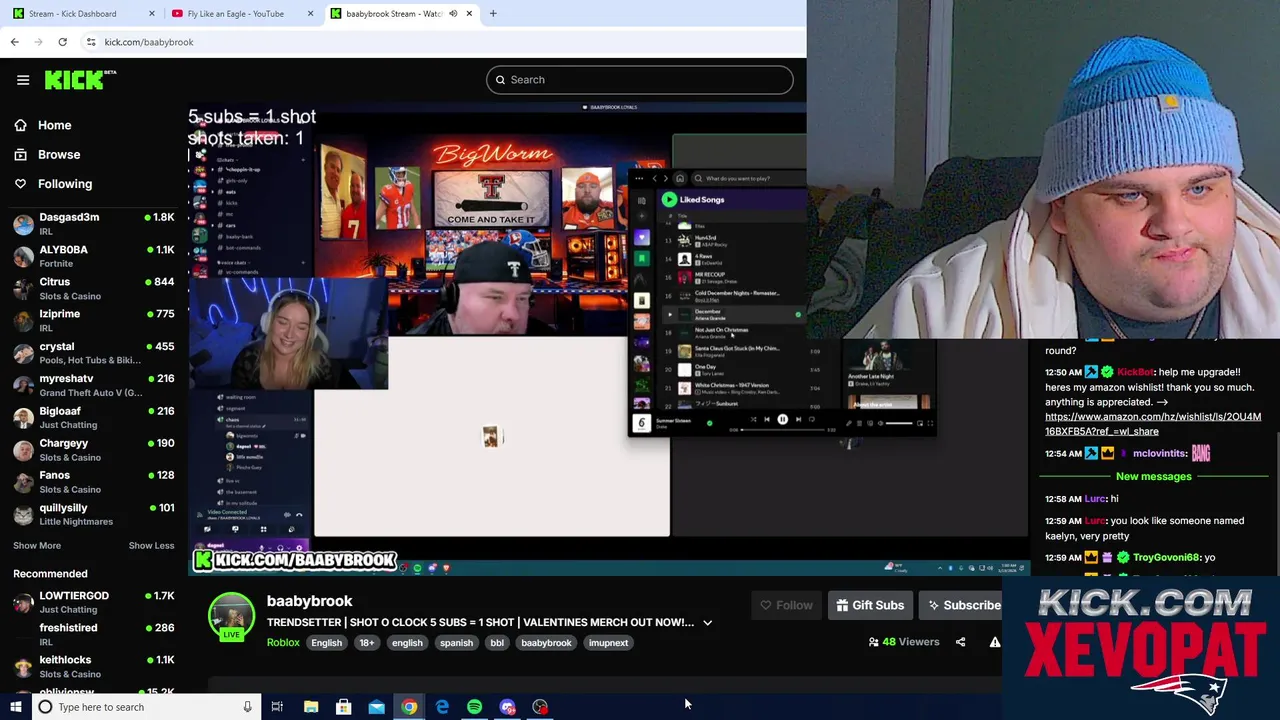Click the Windows Start button
Viewport: 1280px width, 720px height.
point(14,707)
